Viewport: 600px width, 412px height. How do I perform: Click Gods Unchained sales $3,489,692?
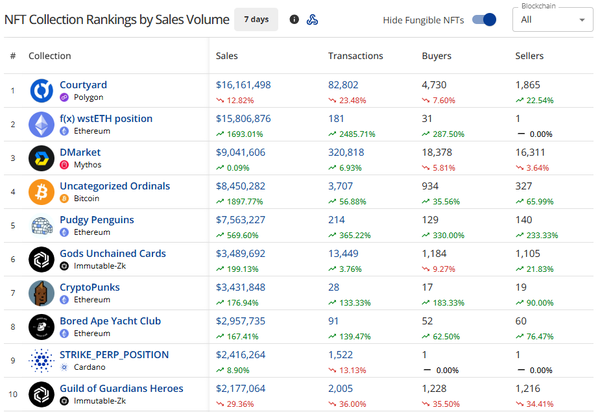pyautogui.click(x=240, y=254)
